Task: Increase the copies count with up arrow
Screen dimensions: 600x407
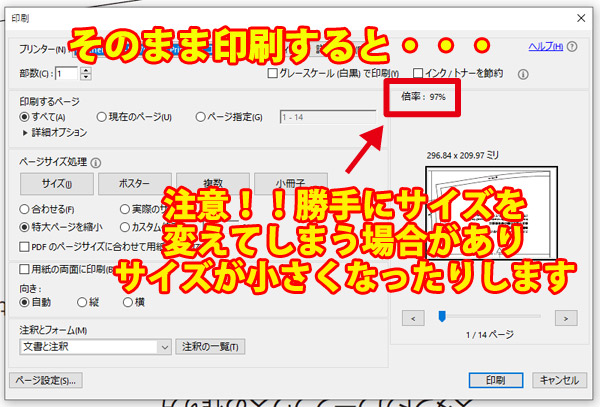Action: coord(86,70)
